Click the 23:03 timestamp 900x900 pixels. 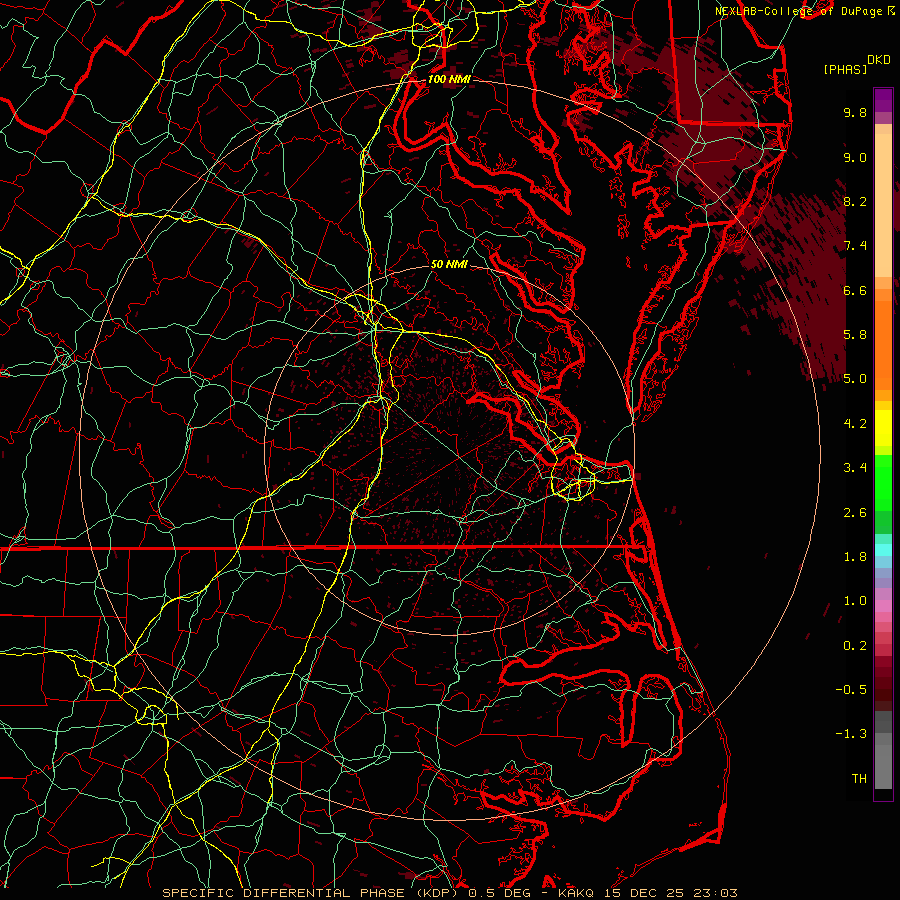point(717,893)
